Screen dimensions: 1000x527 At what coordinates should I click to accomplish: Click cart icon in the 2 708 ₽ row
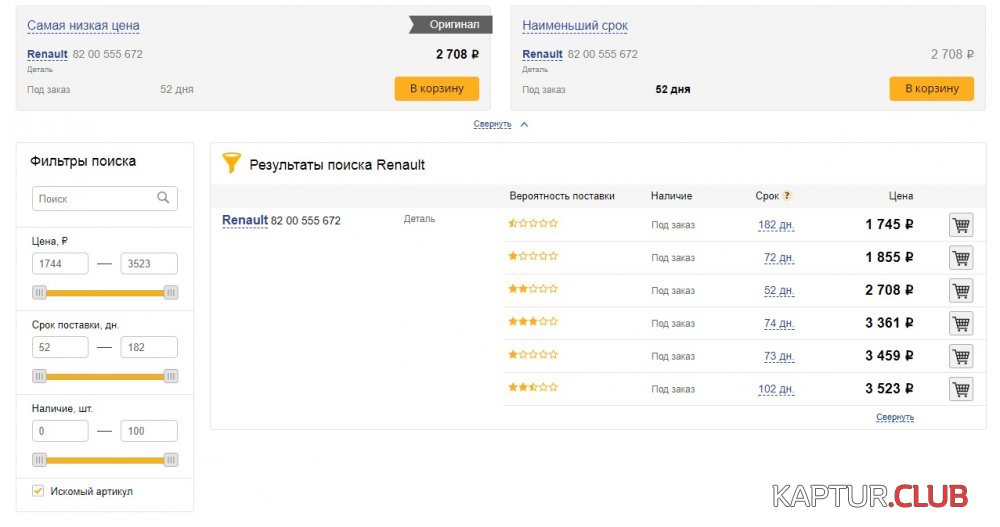[x=960, y=291]
